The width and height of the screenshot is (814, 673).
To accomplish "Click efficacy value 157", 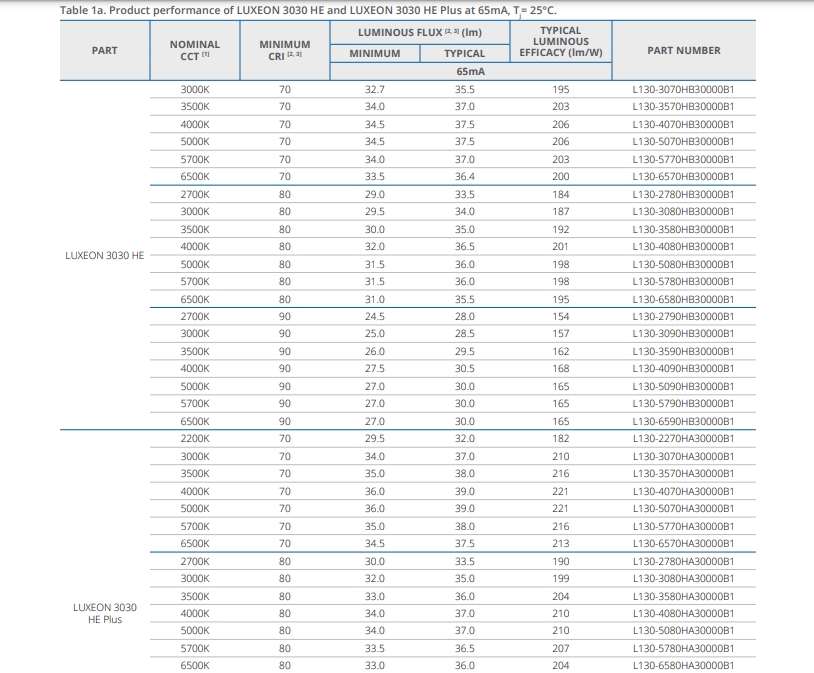I will click(x=561, y=333).
